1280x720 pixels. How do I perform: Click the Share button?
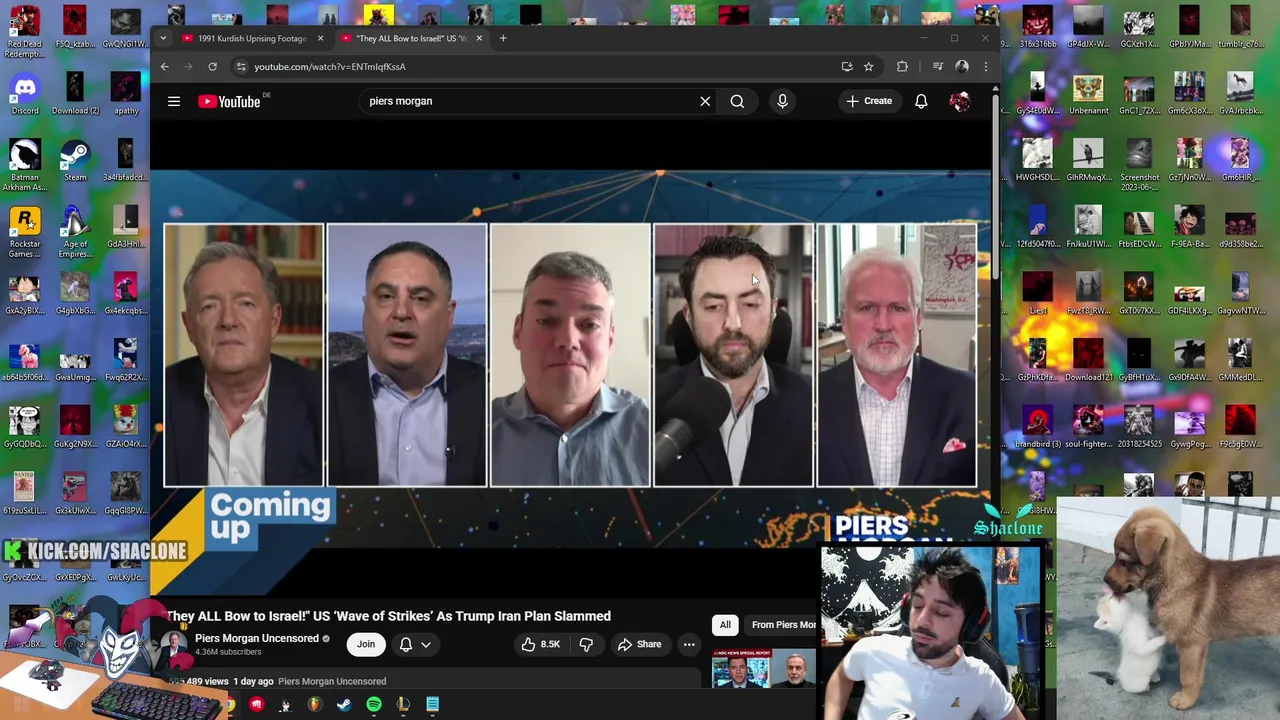639,644
